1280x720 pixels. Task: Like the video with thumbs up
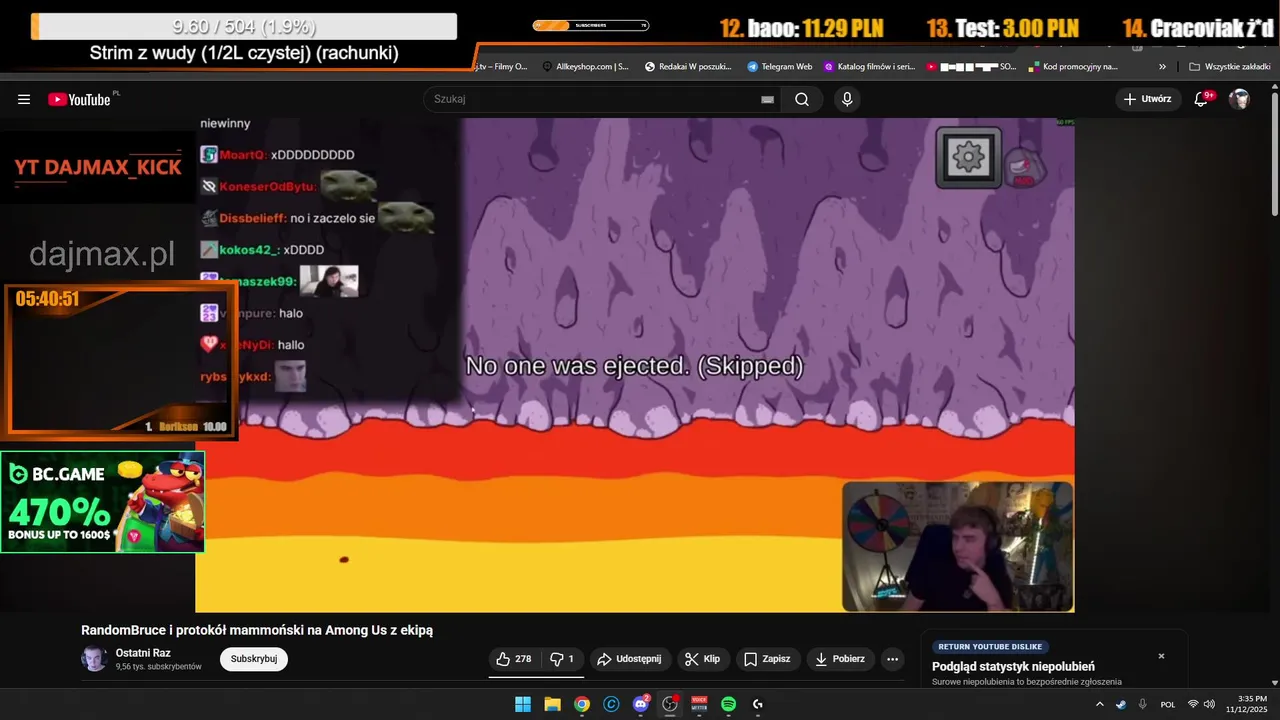pyautogui.click(x=513, y=659)
